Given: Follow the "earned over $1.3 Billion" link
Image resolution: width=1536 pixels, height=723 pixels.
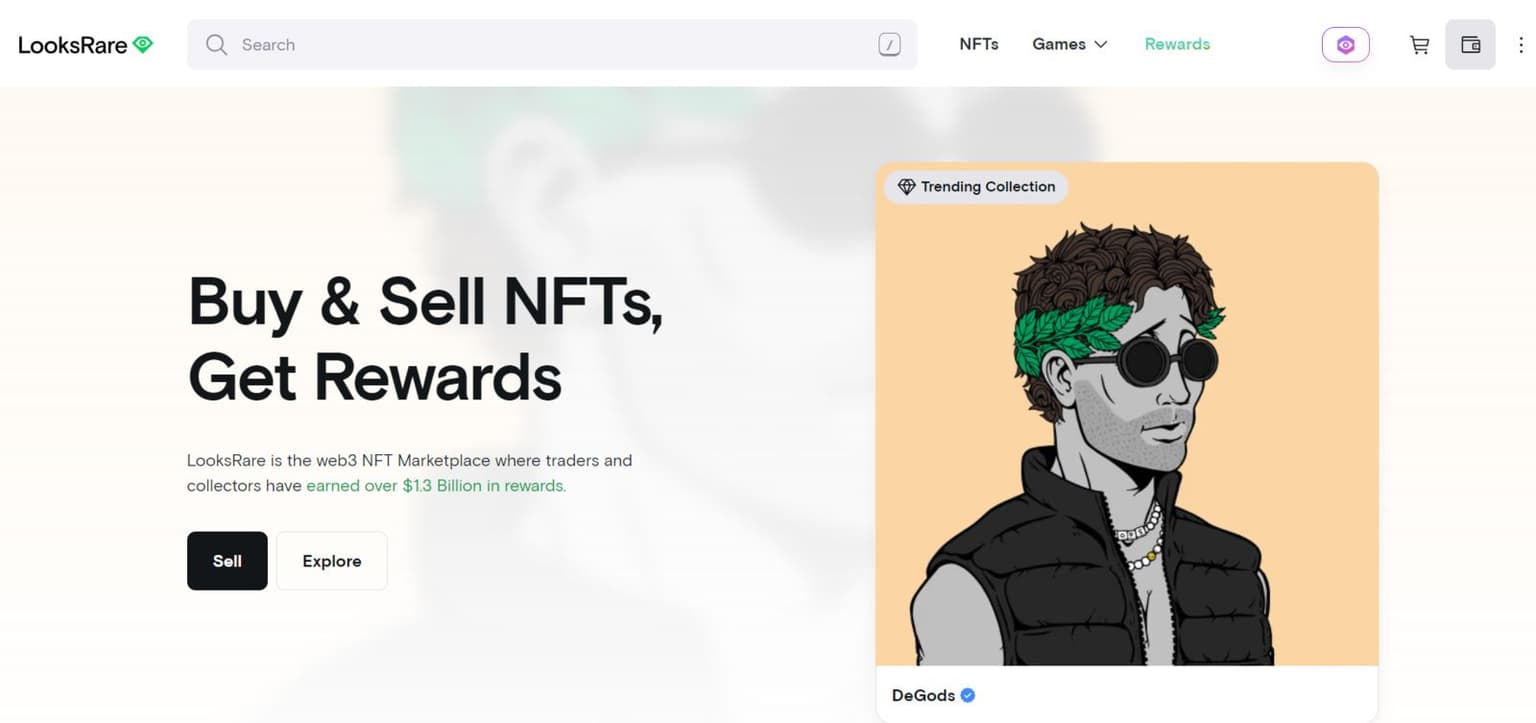Looking at the screenshot, I should pos(436,486).
